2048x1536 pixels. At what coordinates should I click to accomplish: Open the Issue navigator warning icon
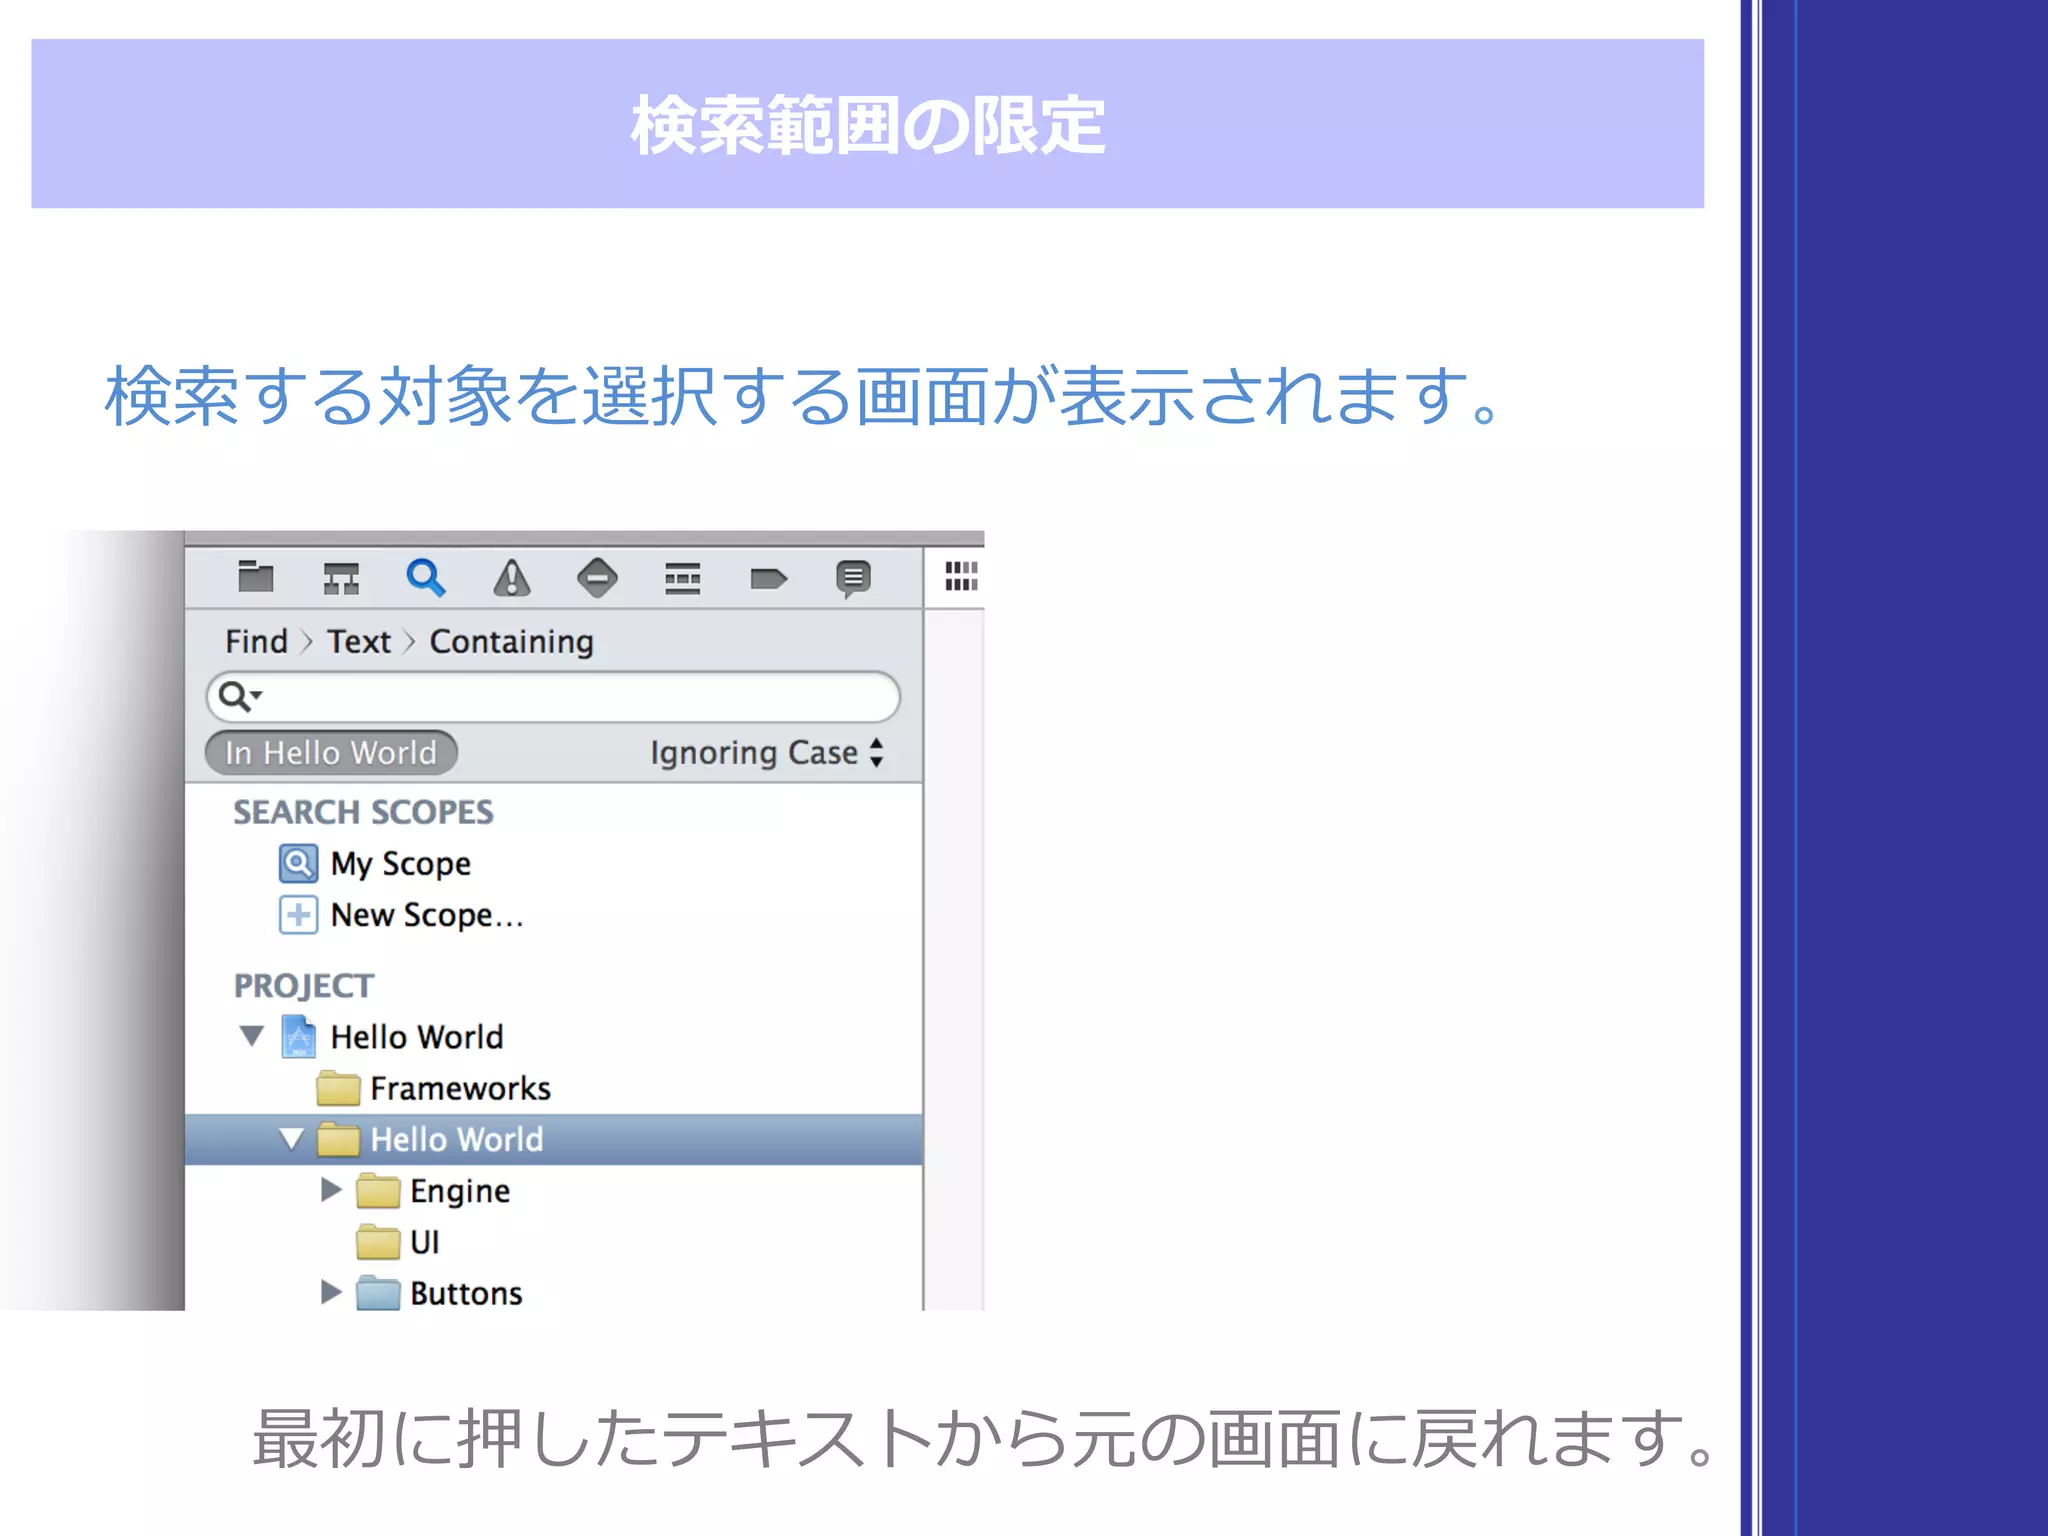tap(512, 578)
